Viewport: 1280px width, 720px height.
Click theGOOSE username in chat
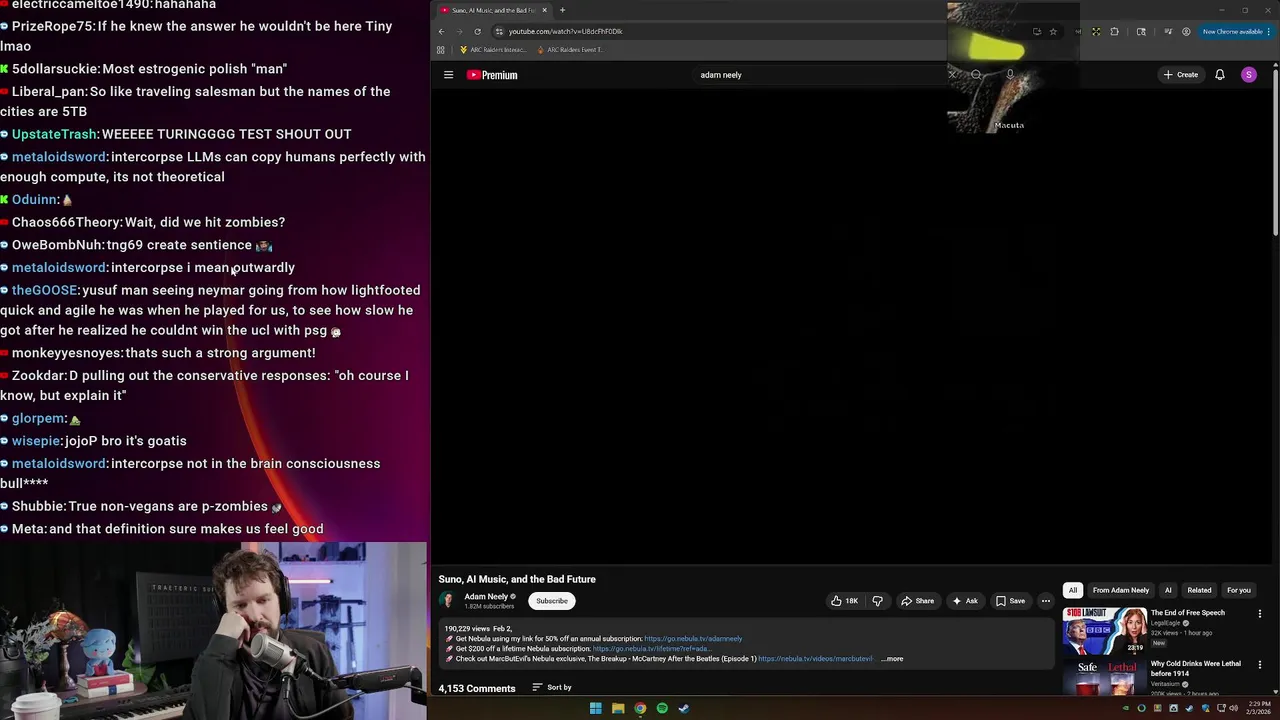(x=44, y=290)
